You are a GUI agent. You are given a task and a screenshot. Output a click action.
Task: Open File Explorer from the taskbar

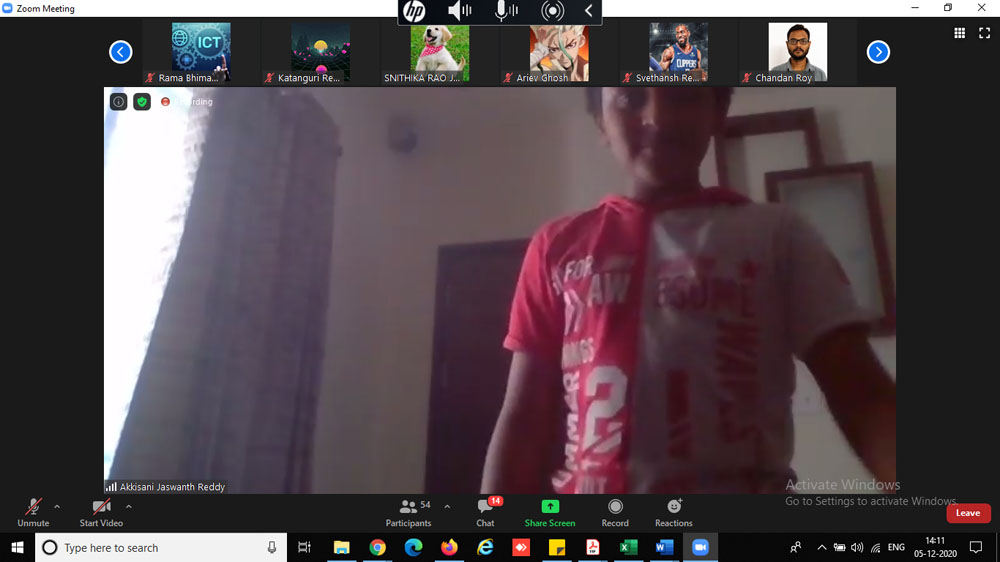341,547
